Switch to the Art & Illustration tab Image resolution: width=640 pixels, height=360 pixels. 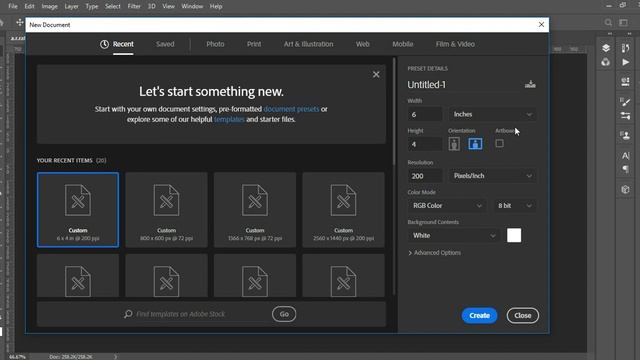point(309,44)
